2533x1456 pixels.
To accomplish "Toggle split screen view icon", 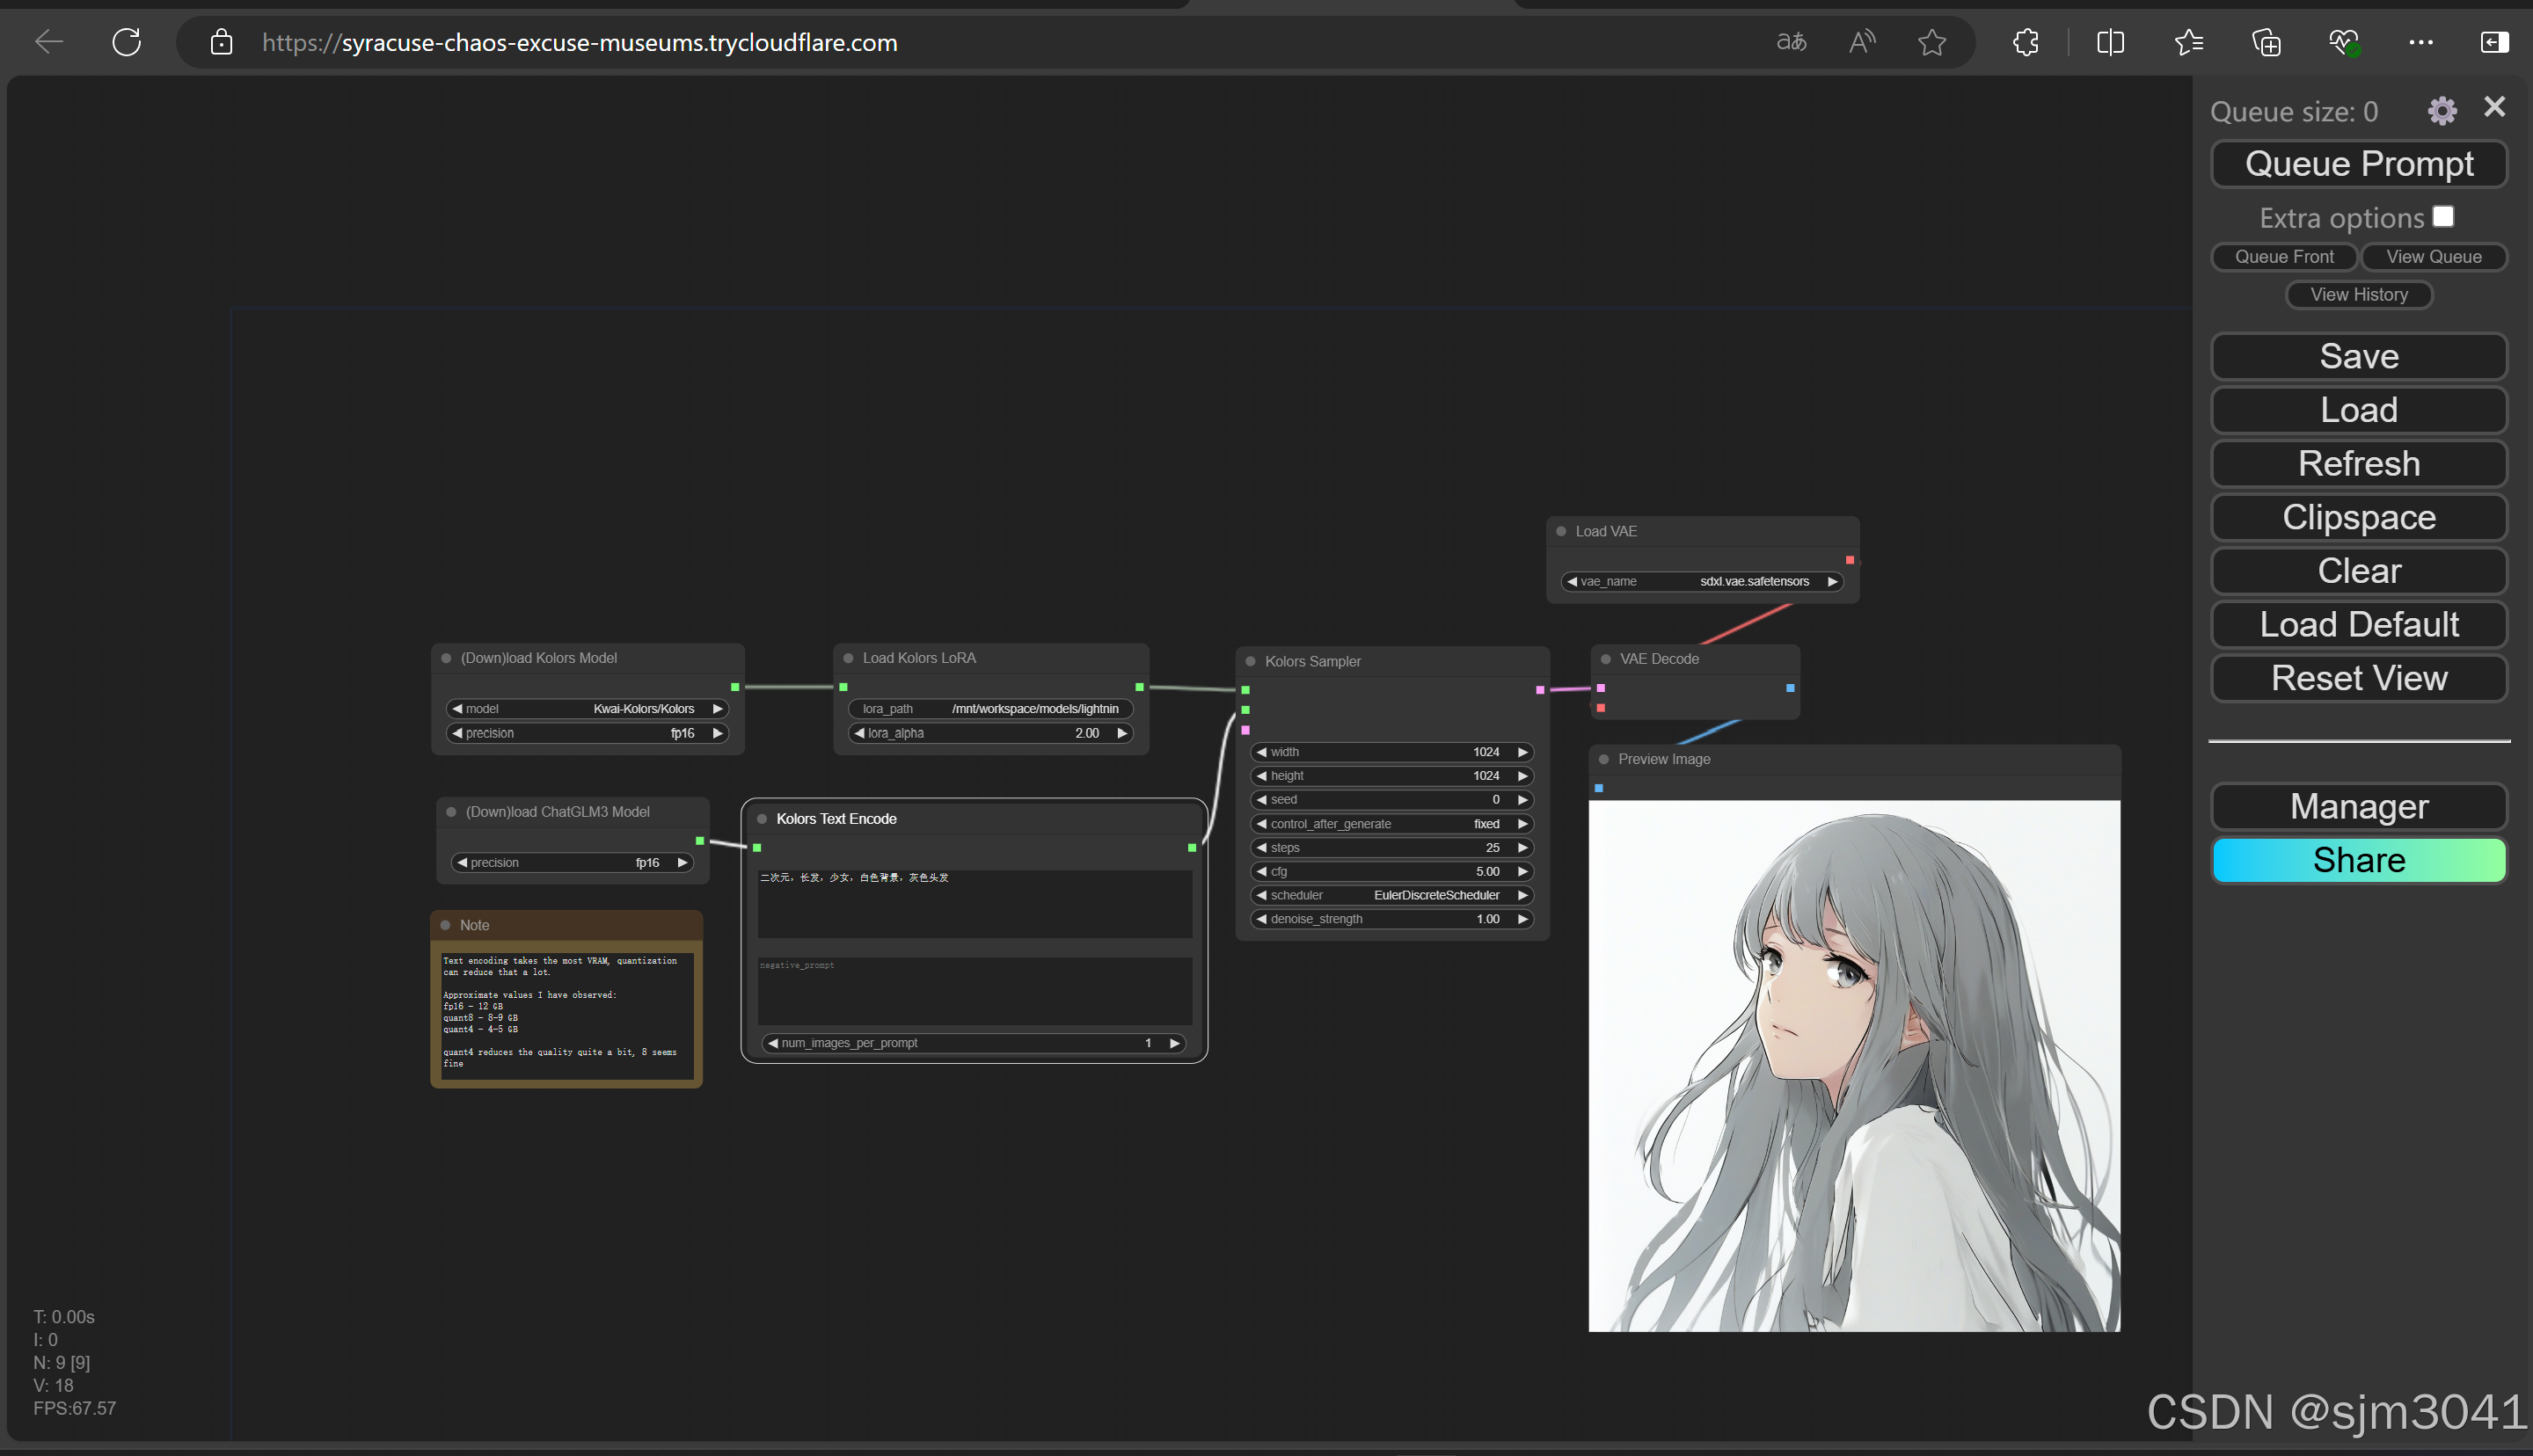I will tap(2110, 42).
